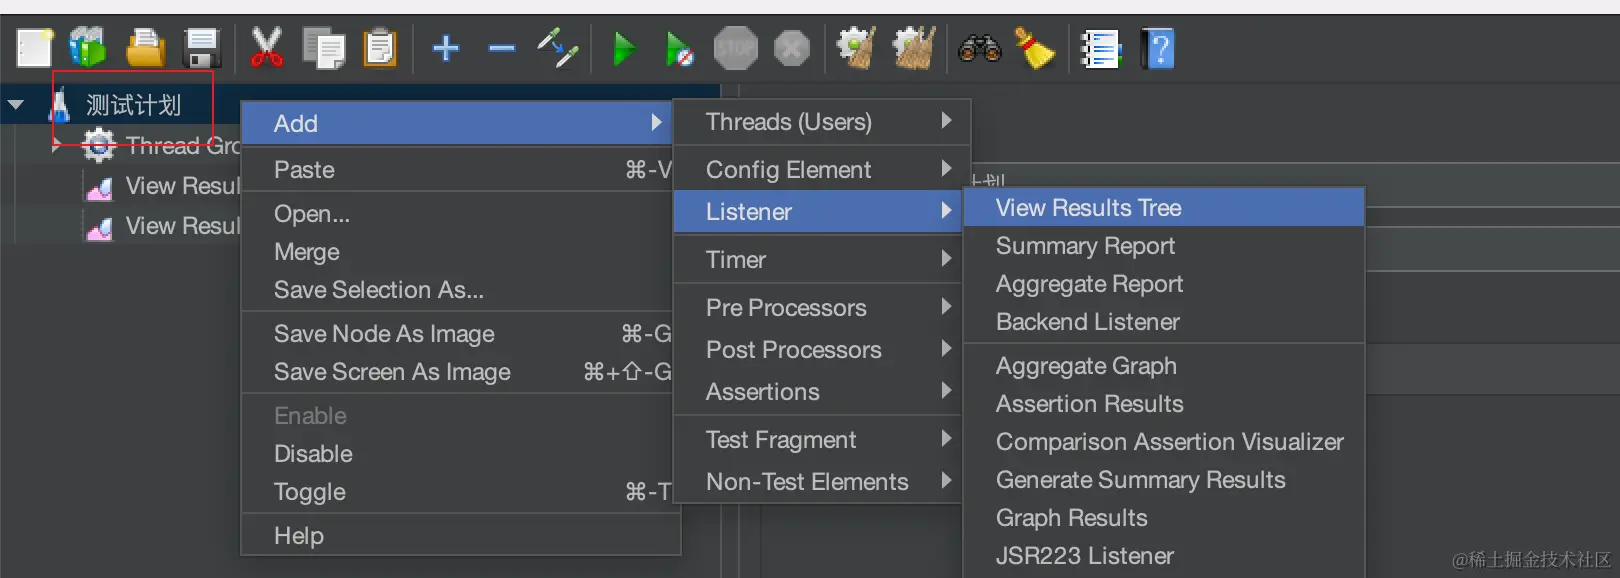
Task: Click the Save floppy disk icon
Action: [x=202, y=48]
